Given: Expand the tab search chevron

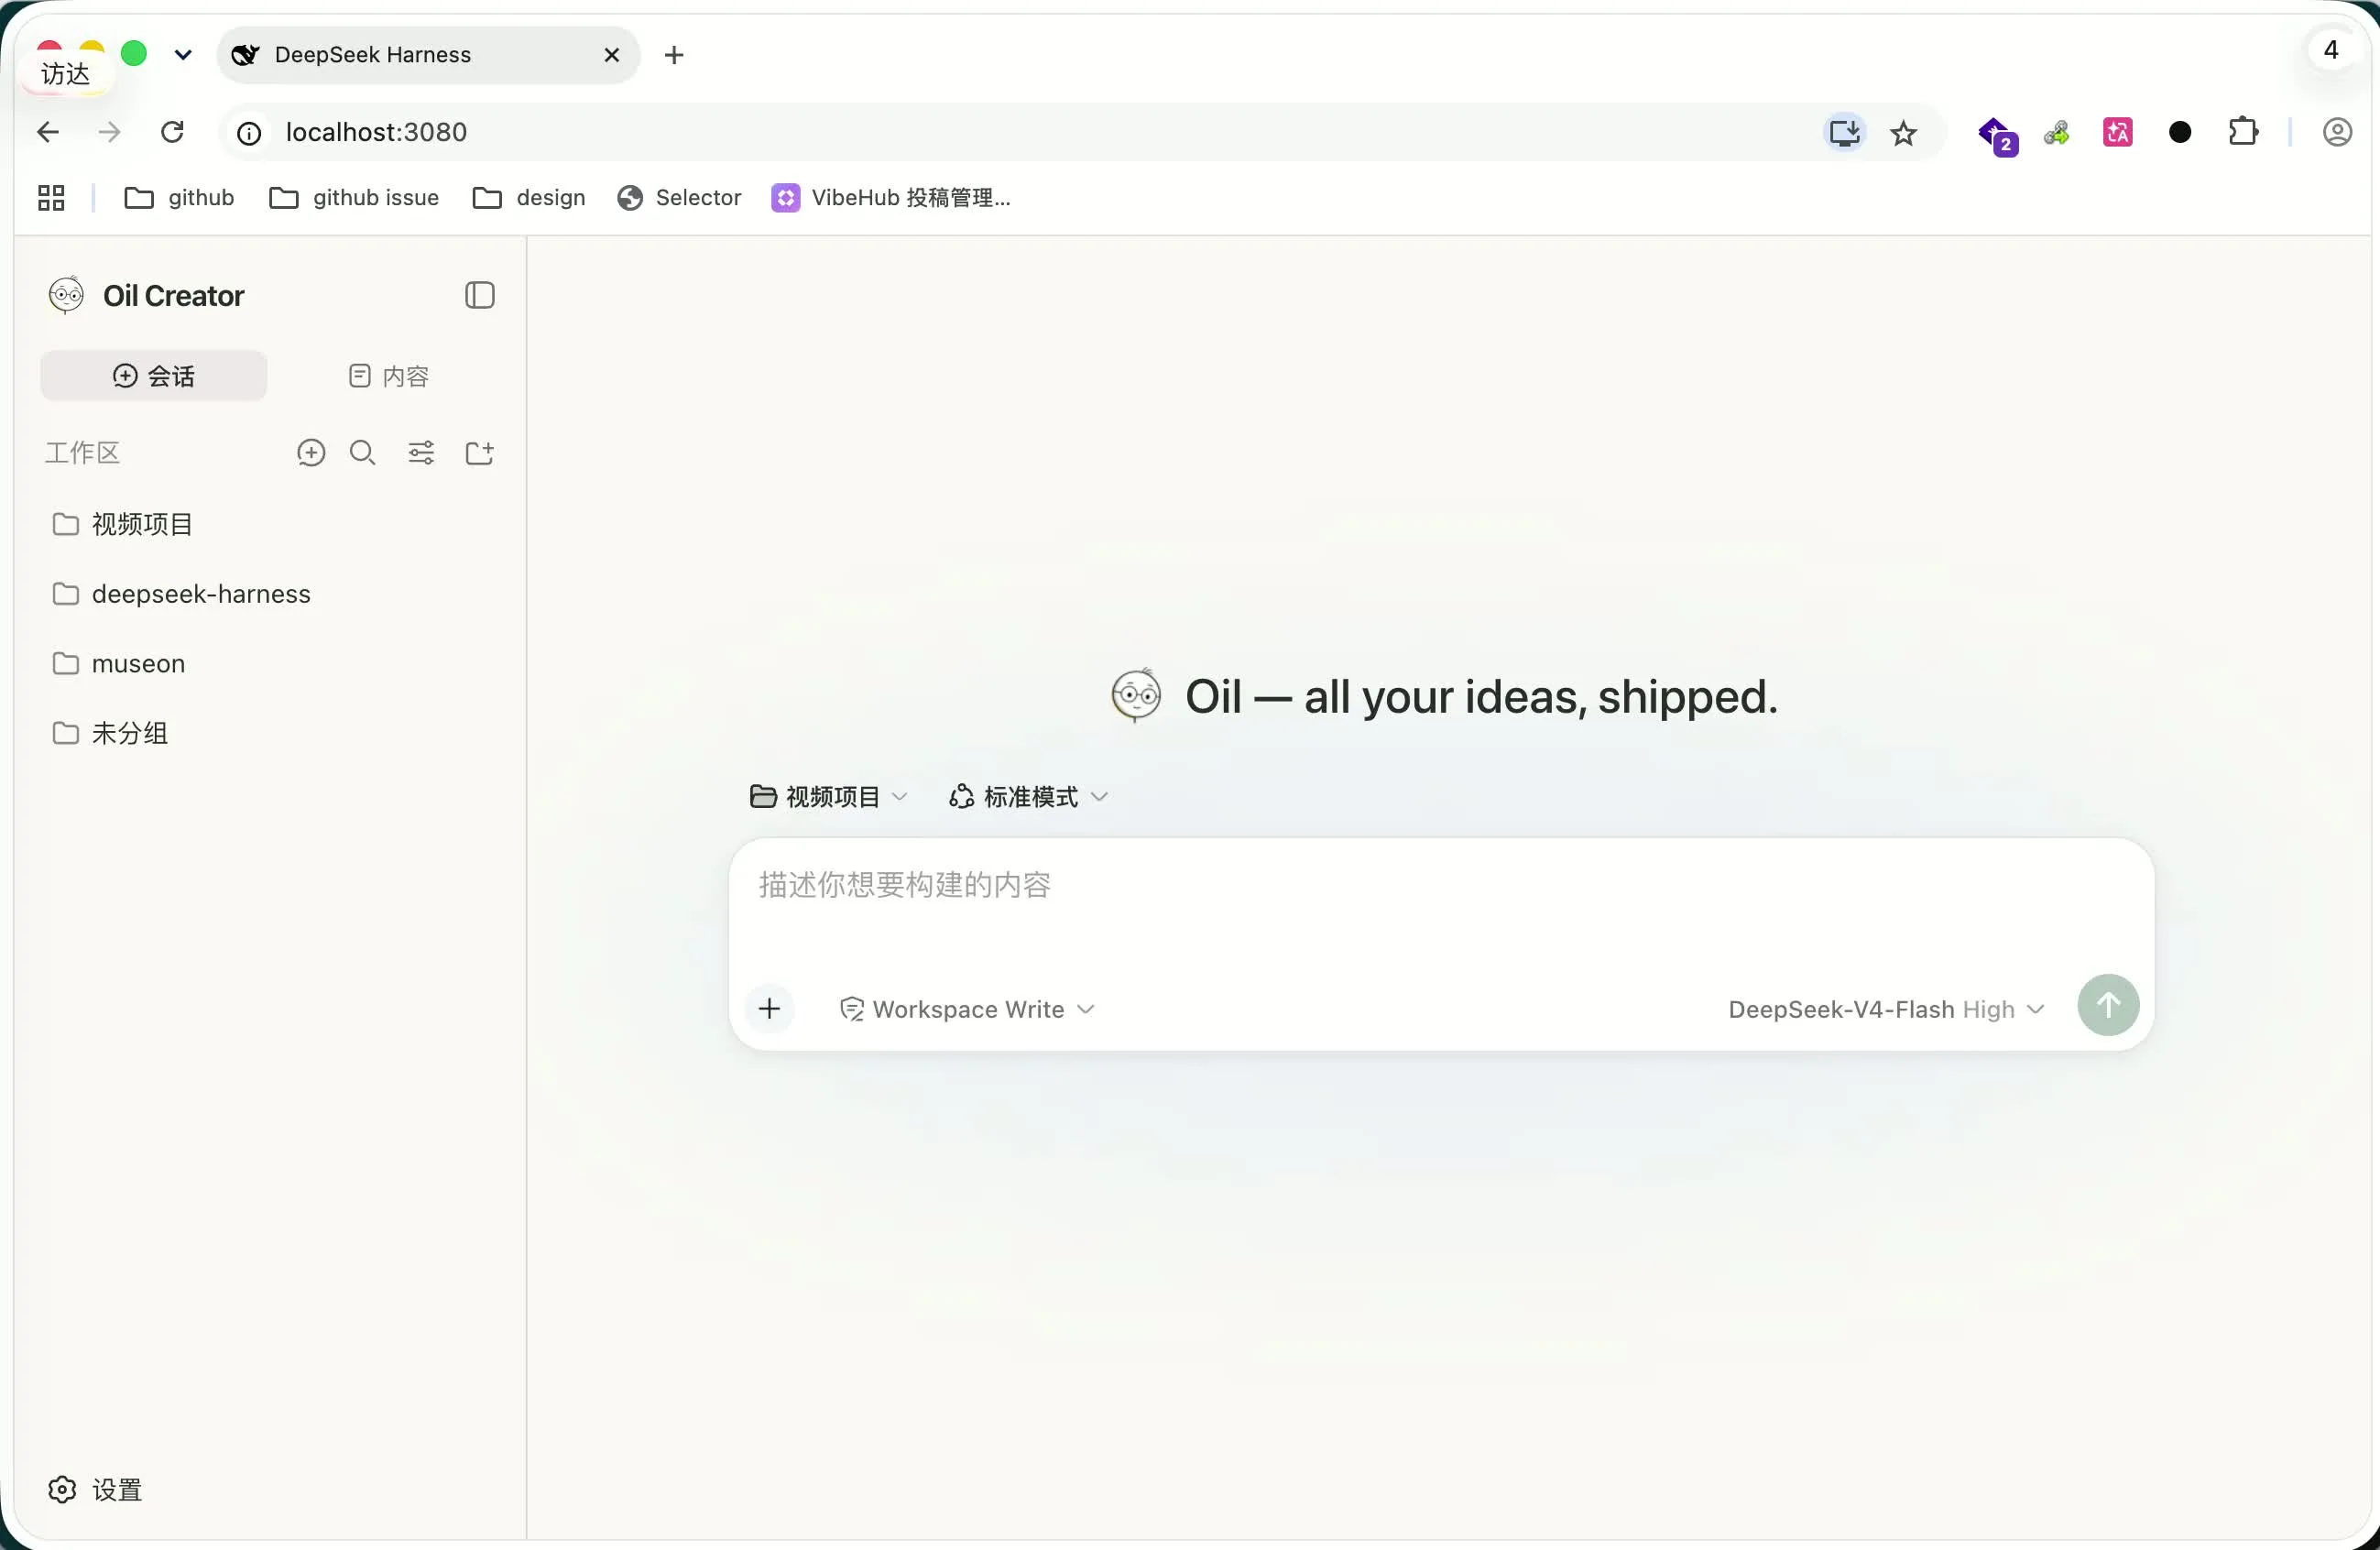Looking at the screenshot, I should coord(183,55).
